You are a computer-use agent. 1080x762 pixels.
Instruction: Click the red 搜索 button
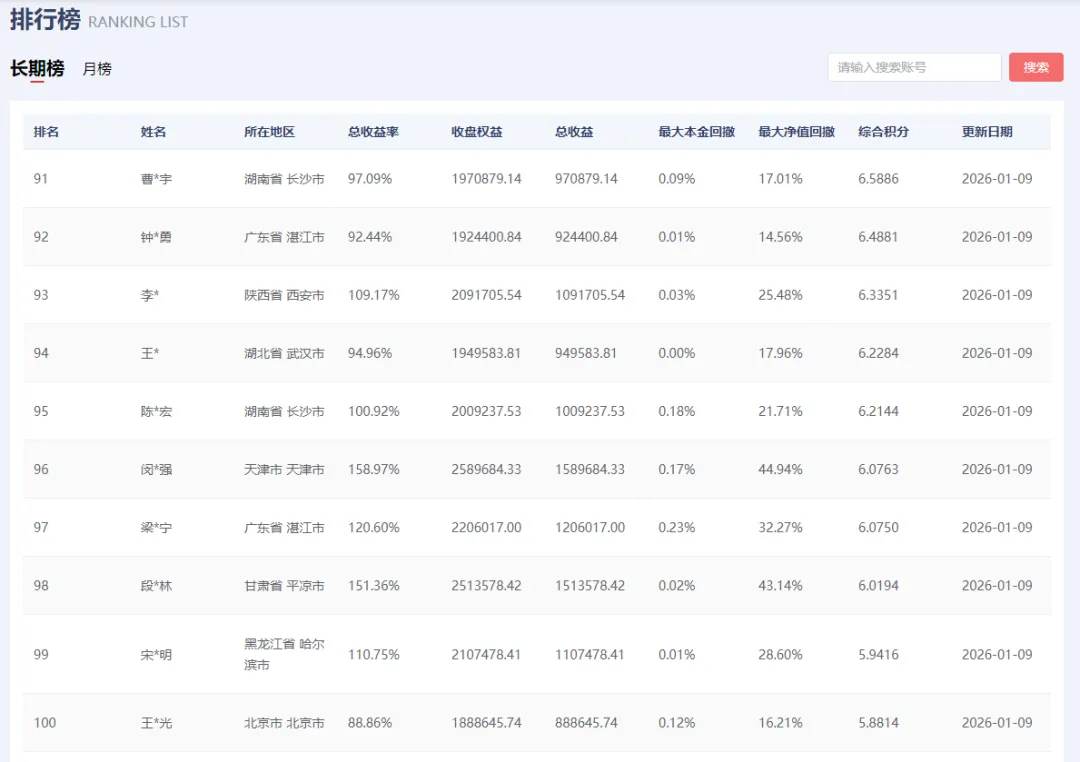click(x=1036, y=68)
